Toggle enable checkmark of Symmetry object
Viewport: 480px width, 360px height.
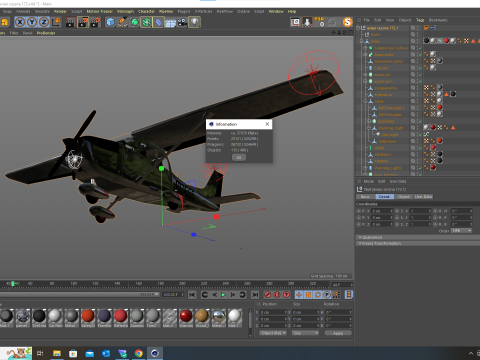(x=420, y=121)
